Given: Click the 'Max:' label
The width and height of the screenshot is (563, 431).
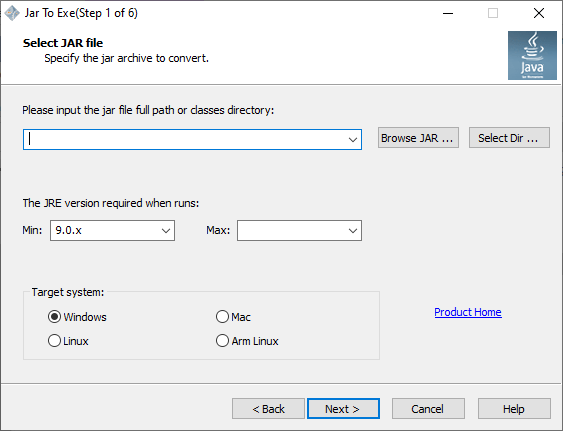Looking at the screenshot, I should (x=218, y=230).
